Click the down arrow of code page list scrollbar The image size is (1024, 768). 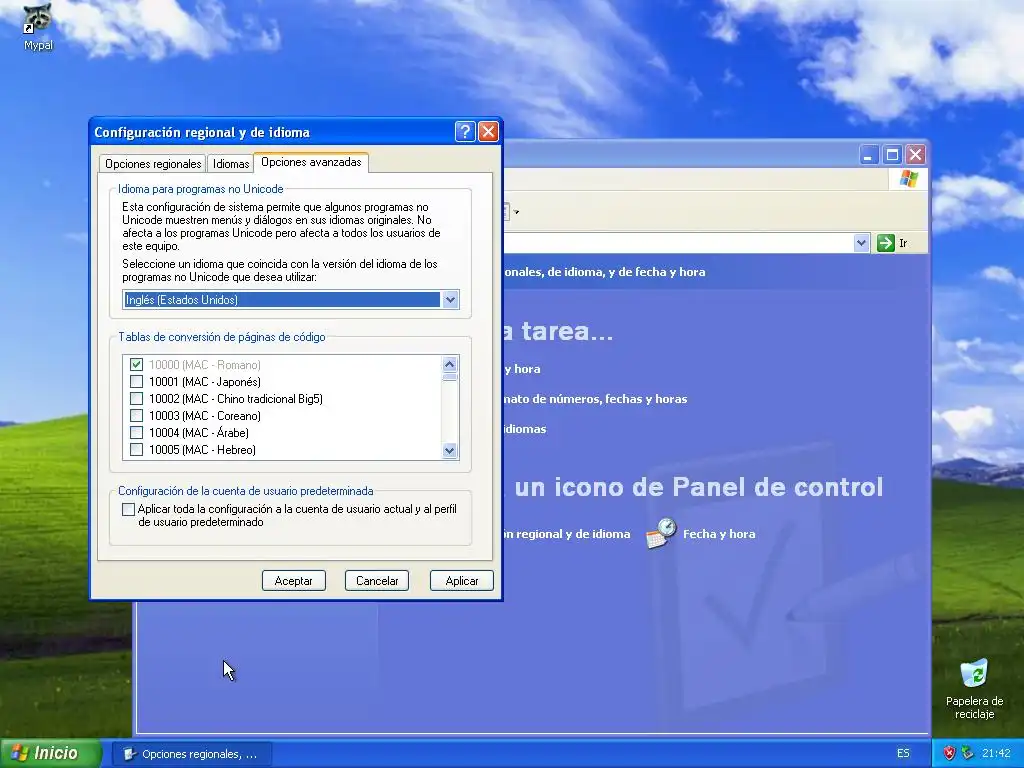point(449,450)
